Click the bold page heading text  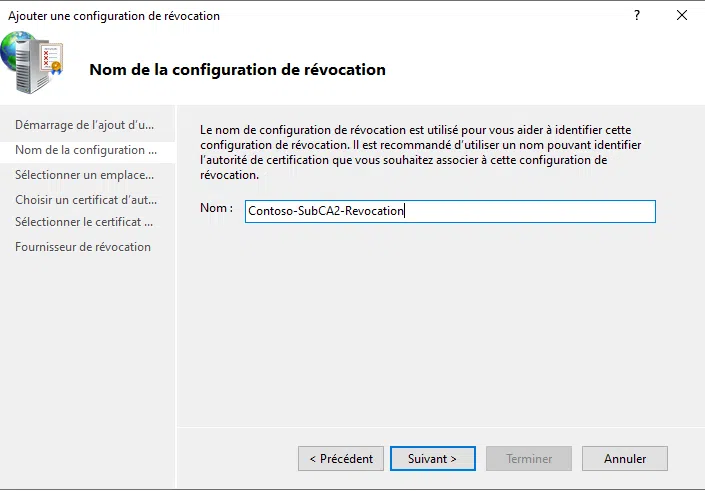tap(237, 70)
